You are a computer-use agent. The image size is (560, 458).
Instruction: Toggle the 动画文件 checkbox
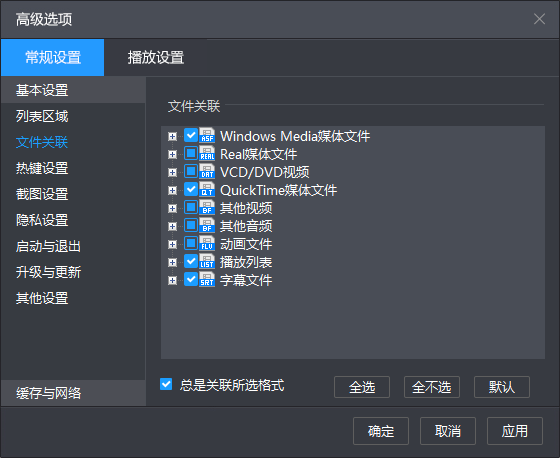click(x=191, y=243)
